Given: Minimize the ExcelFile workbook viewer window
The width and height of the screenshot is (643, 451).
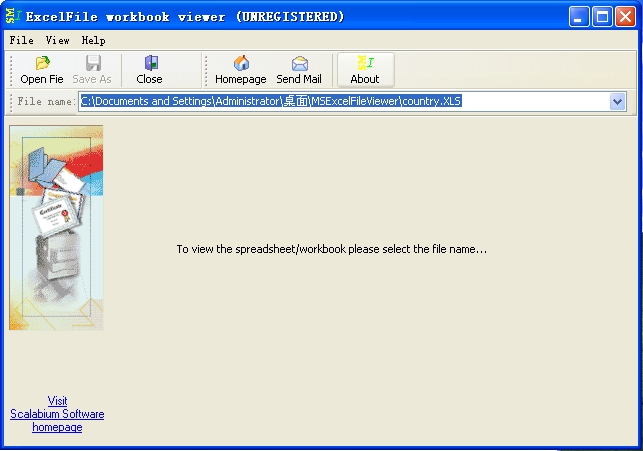Looking at the screenshot, I should (x=579, y=17).
